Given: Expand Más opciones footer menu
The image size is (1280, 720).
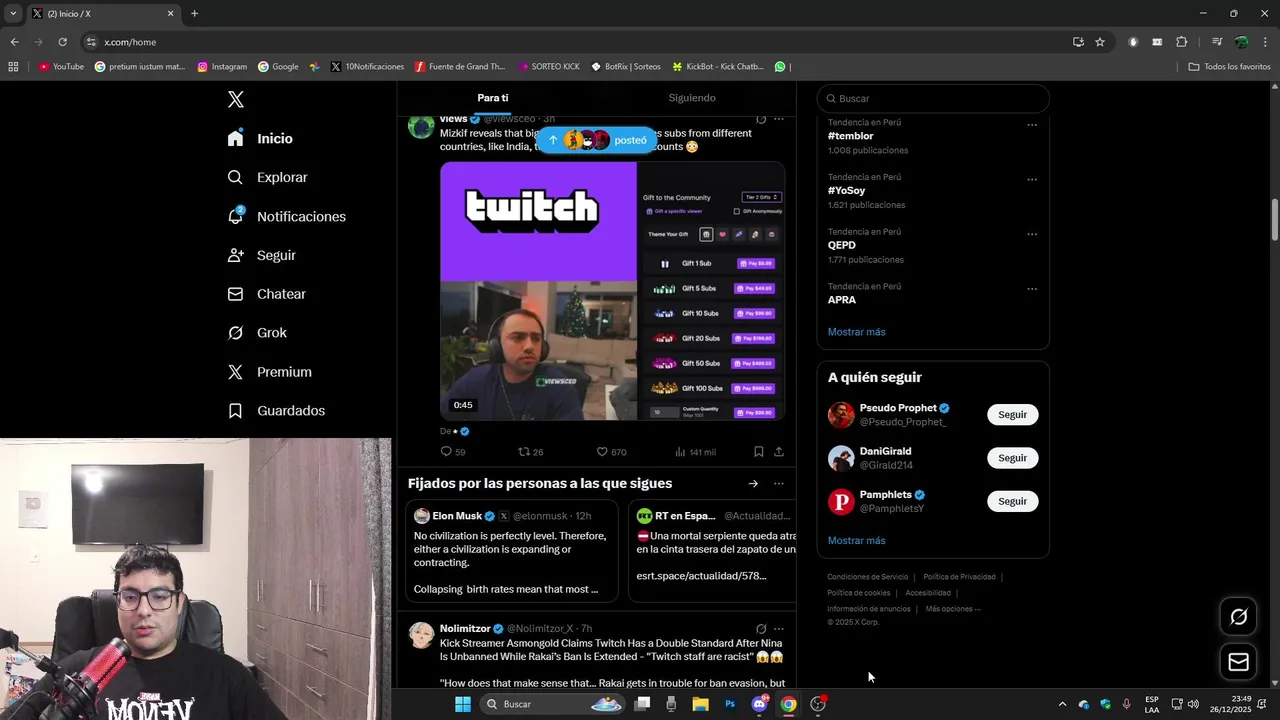Looking at the screenshot, I should (x=953, y=609).
